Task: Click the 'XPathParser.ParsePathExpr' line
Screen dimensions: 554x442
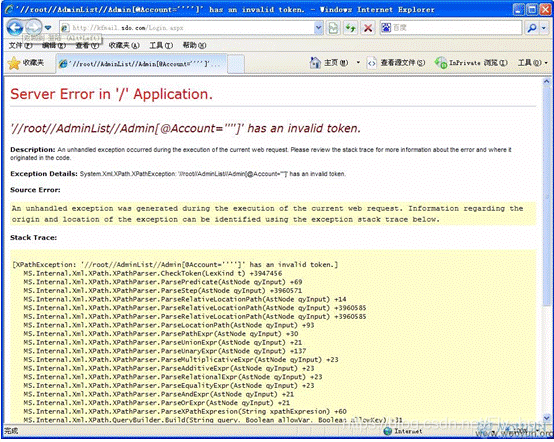Action: pyautogui.click(x=161, y=334)
